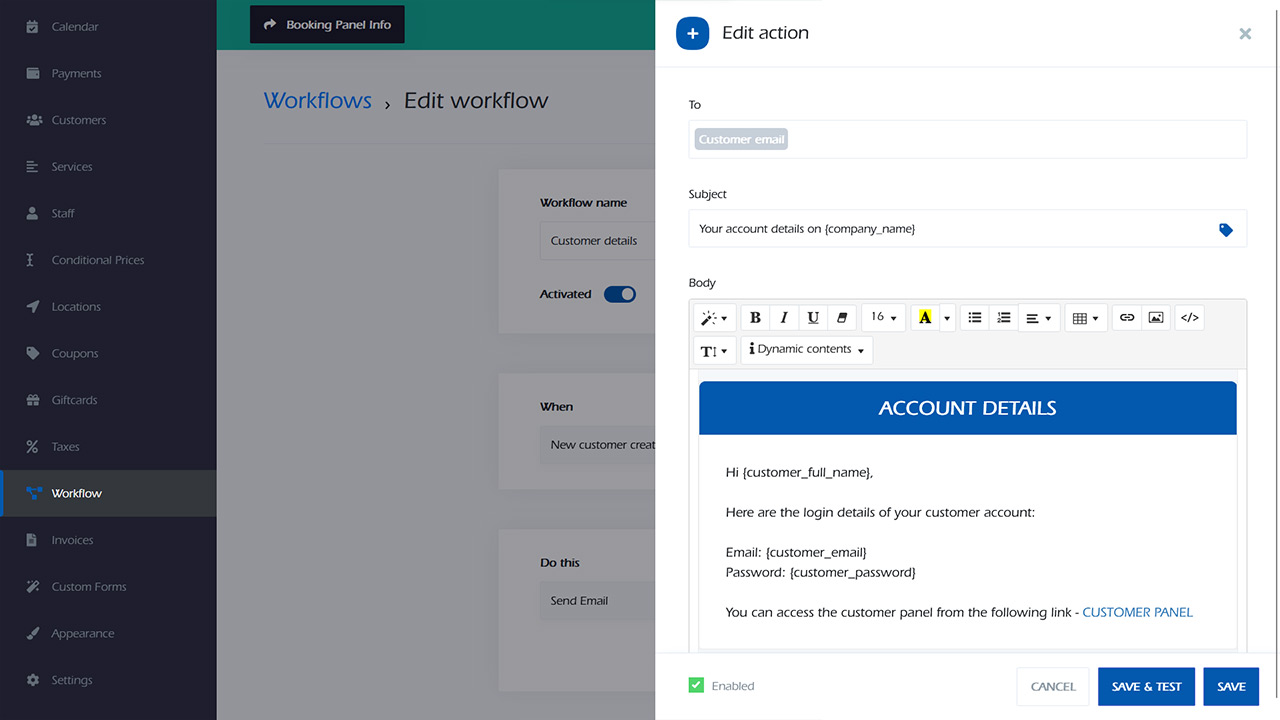1280x720 pixels.
Task: Open the font size 16 dropdown
Action: coord(884,318)
